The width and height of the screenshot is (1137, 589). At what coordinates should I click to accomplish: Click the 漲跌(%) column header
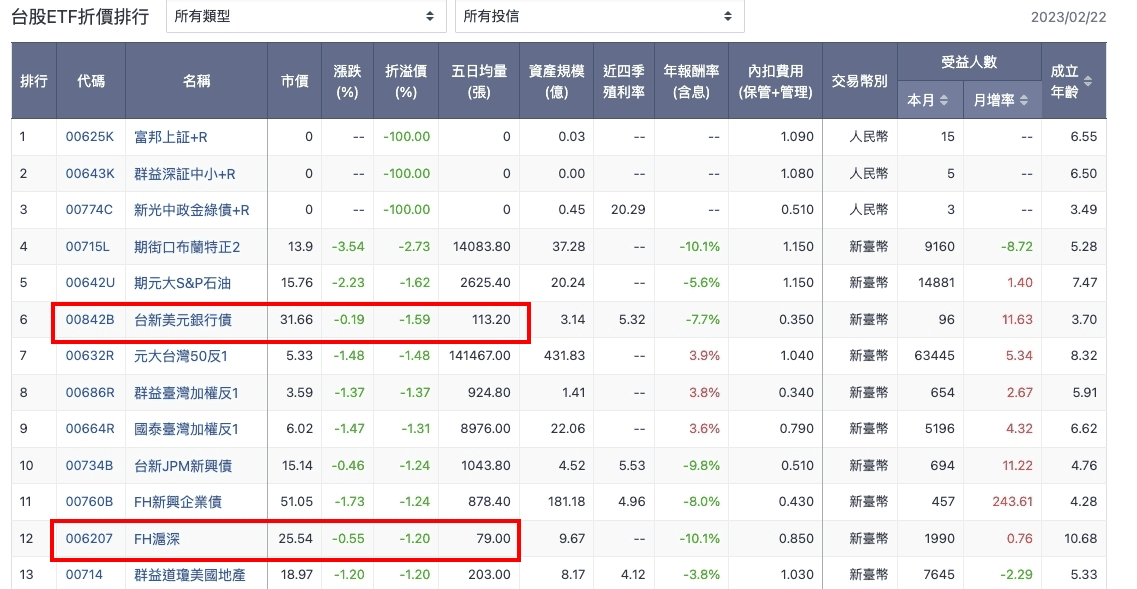pyautogui.click(x=347, y=81)
